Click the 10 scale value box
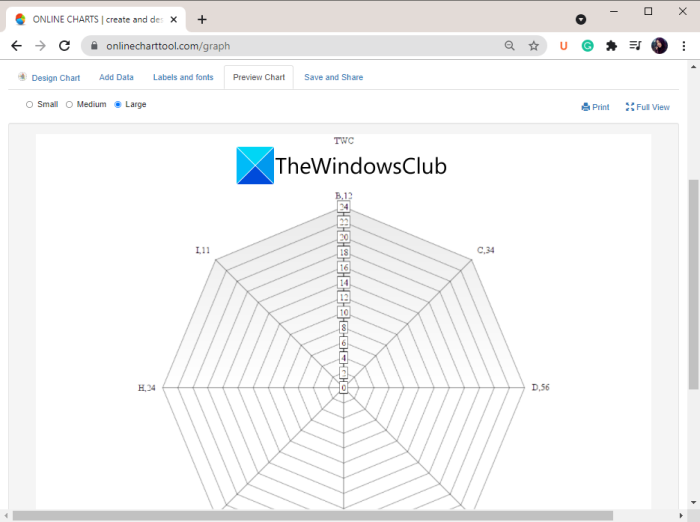 click(344, 312)
